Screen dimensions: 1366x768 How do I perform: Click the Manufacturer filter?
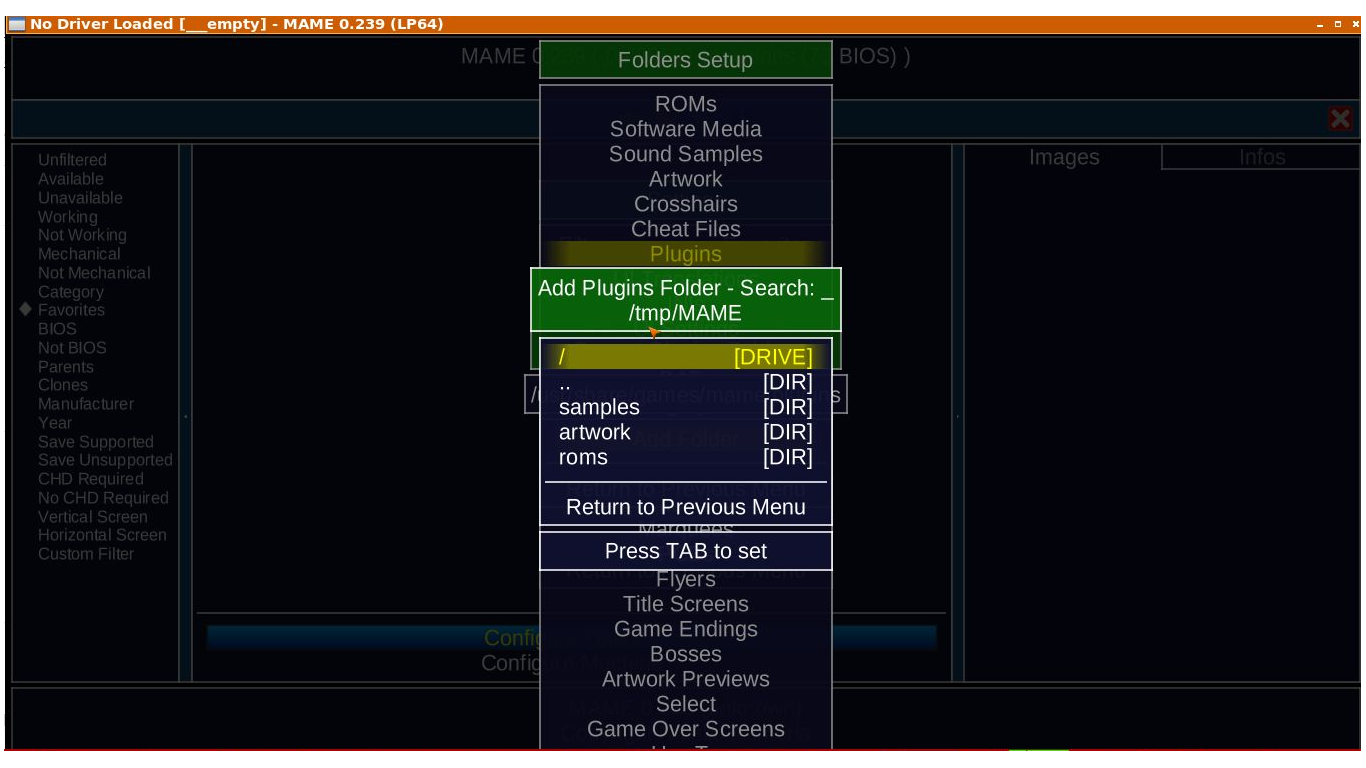pos(86,404)
